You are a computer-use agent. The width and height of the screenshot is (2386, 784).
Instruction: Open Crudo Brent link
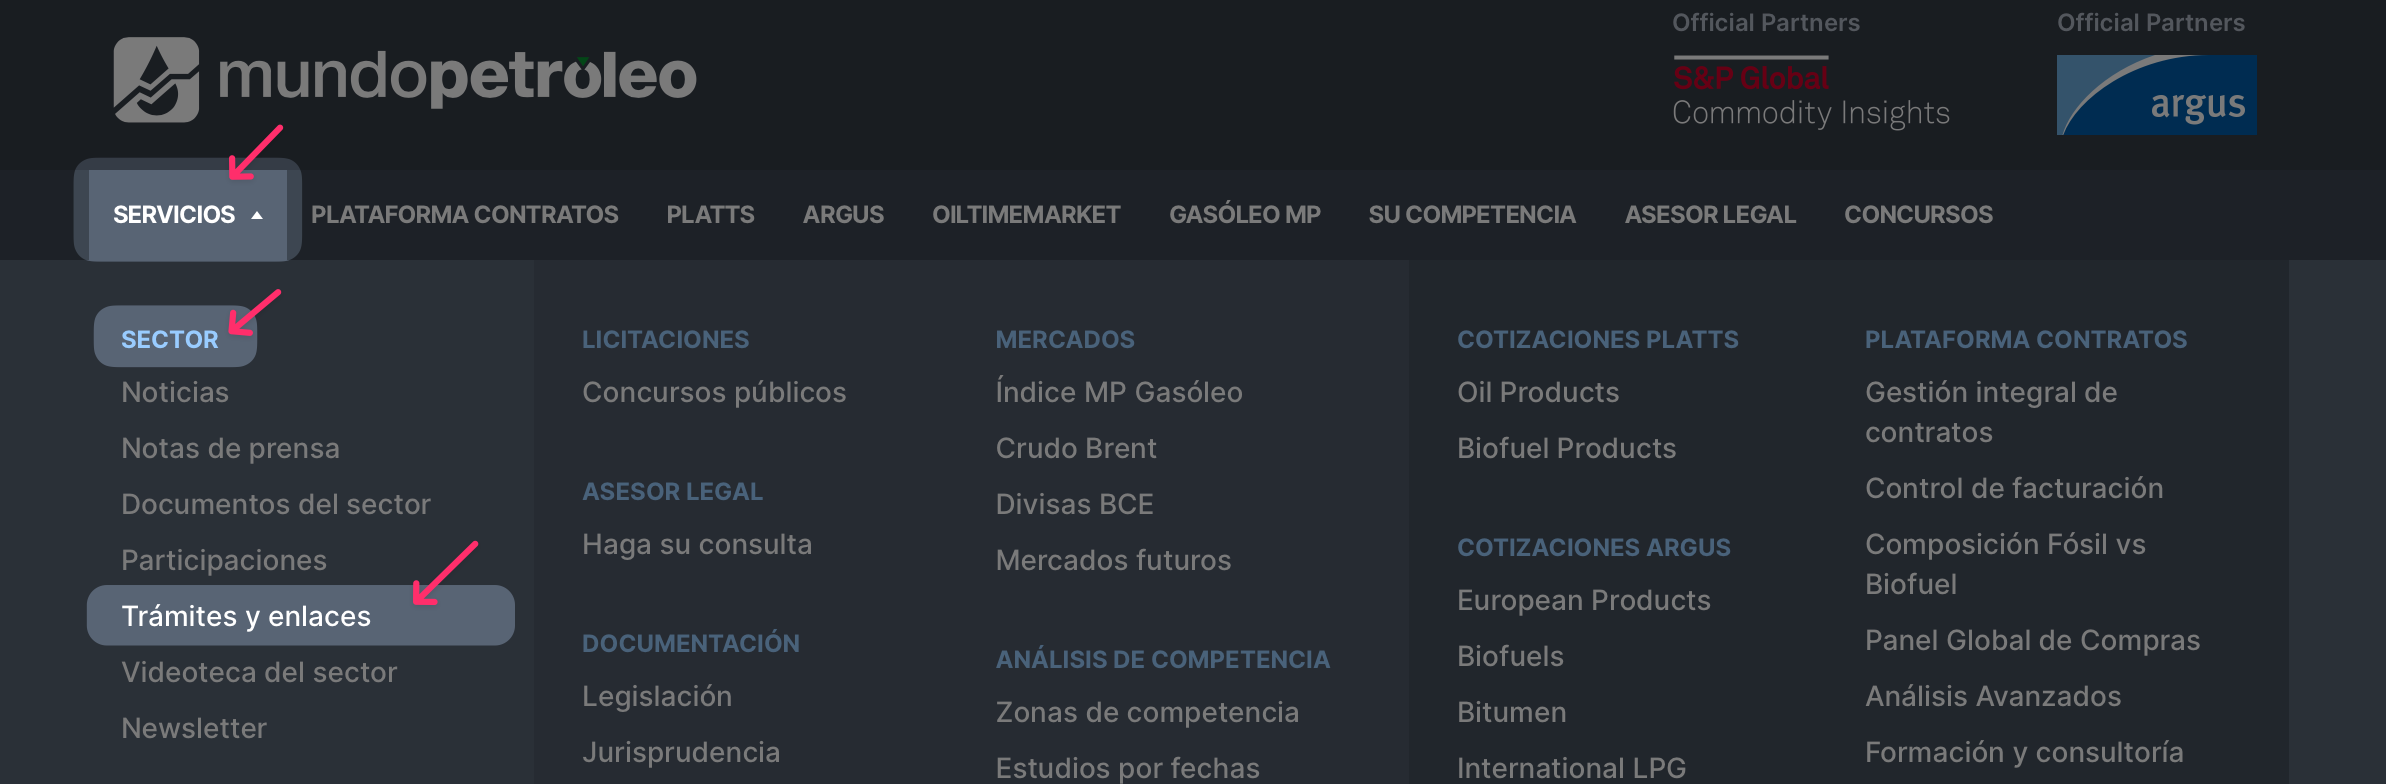[1076, 448]
